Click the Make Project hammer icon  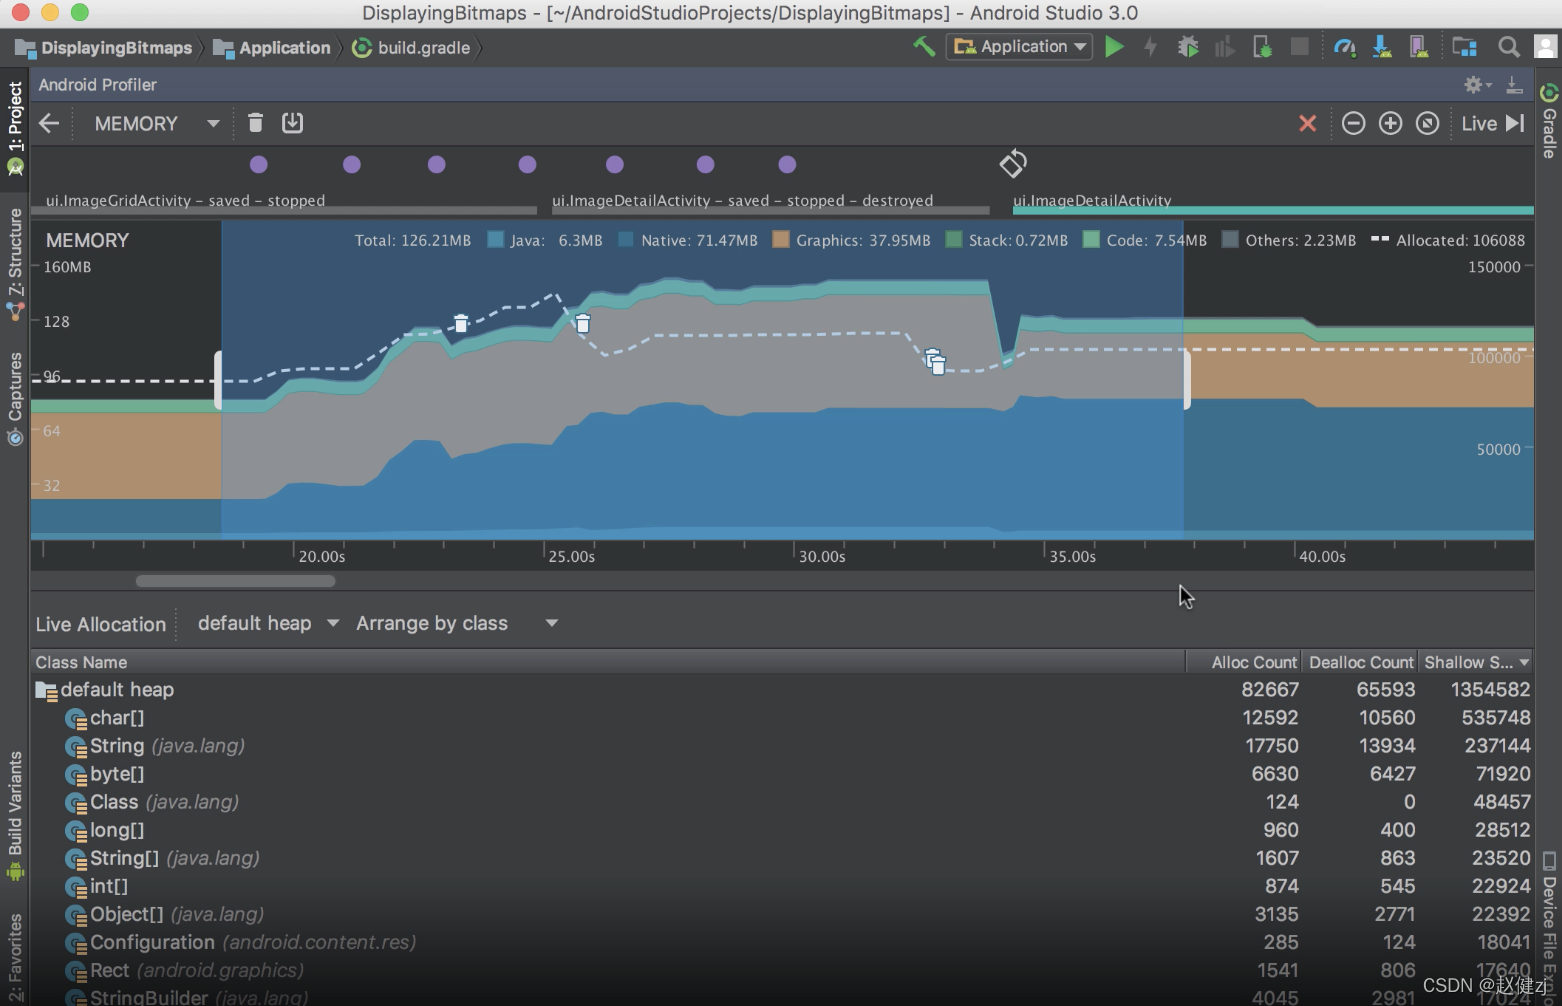click(x=924, y=46)
